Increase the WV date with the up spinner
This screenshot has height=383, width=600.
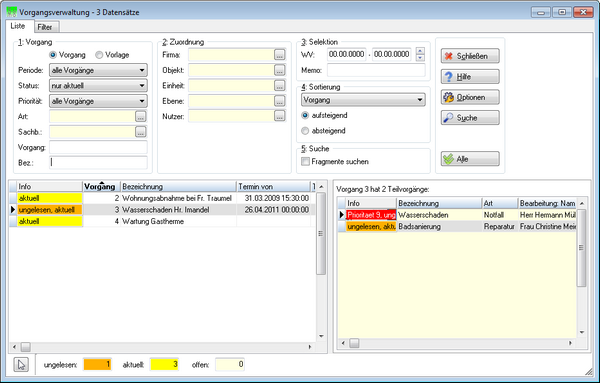point(420,51)
